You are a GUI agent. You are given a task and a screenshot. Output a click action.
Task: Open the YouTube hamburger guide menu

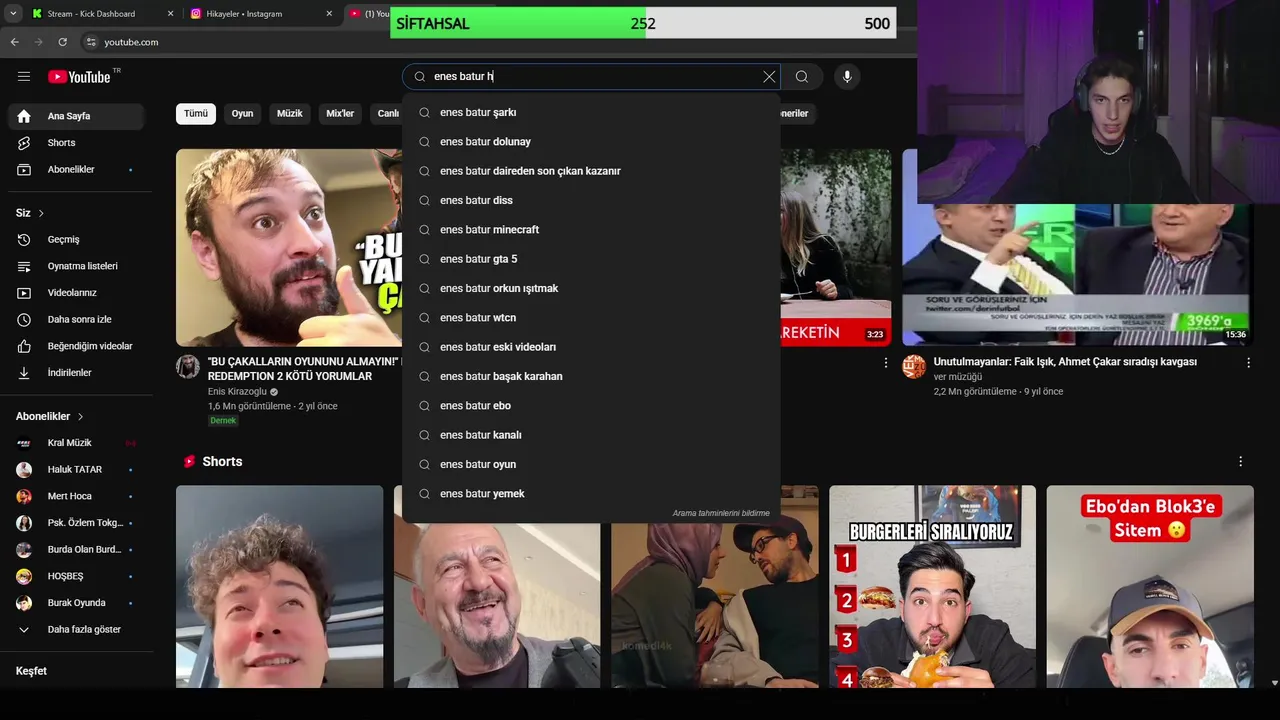[x=24, y=77]
